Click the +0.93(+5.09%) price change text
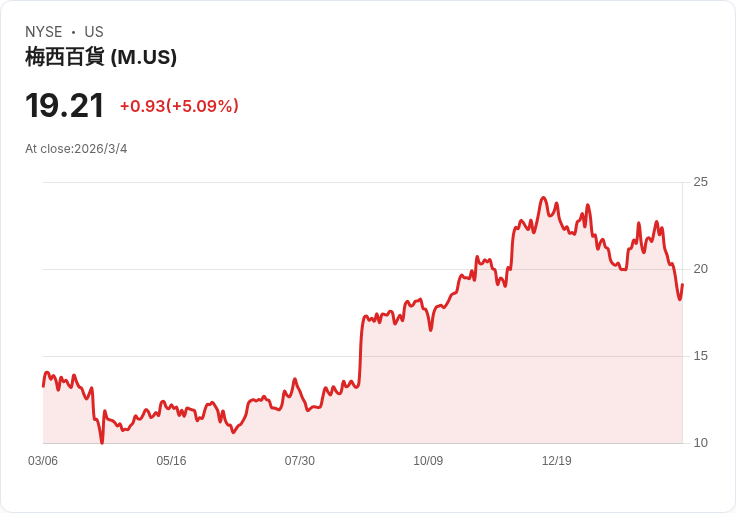Viewport: 736px width, 513px height. (179, 106)
